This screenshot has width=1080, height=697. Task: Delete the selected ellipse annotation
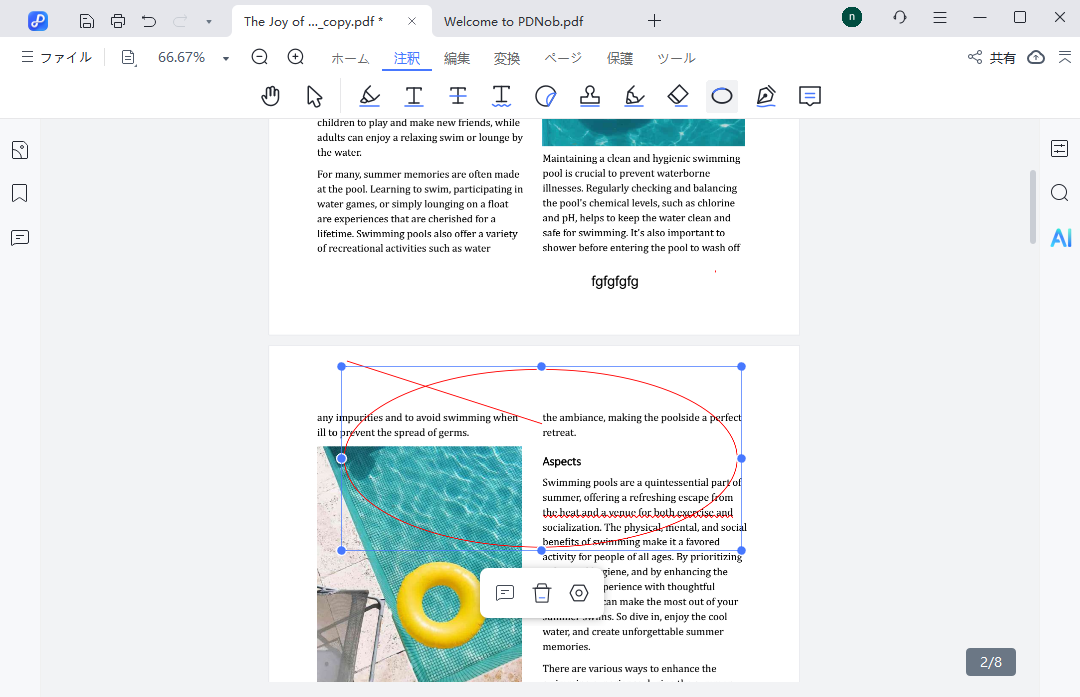click(542, 593)
